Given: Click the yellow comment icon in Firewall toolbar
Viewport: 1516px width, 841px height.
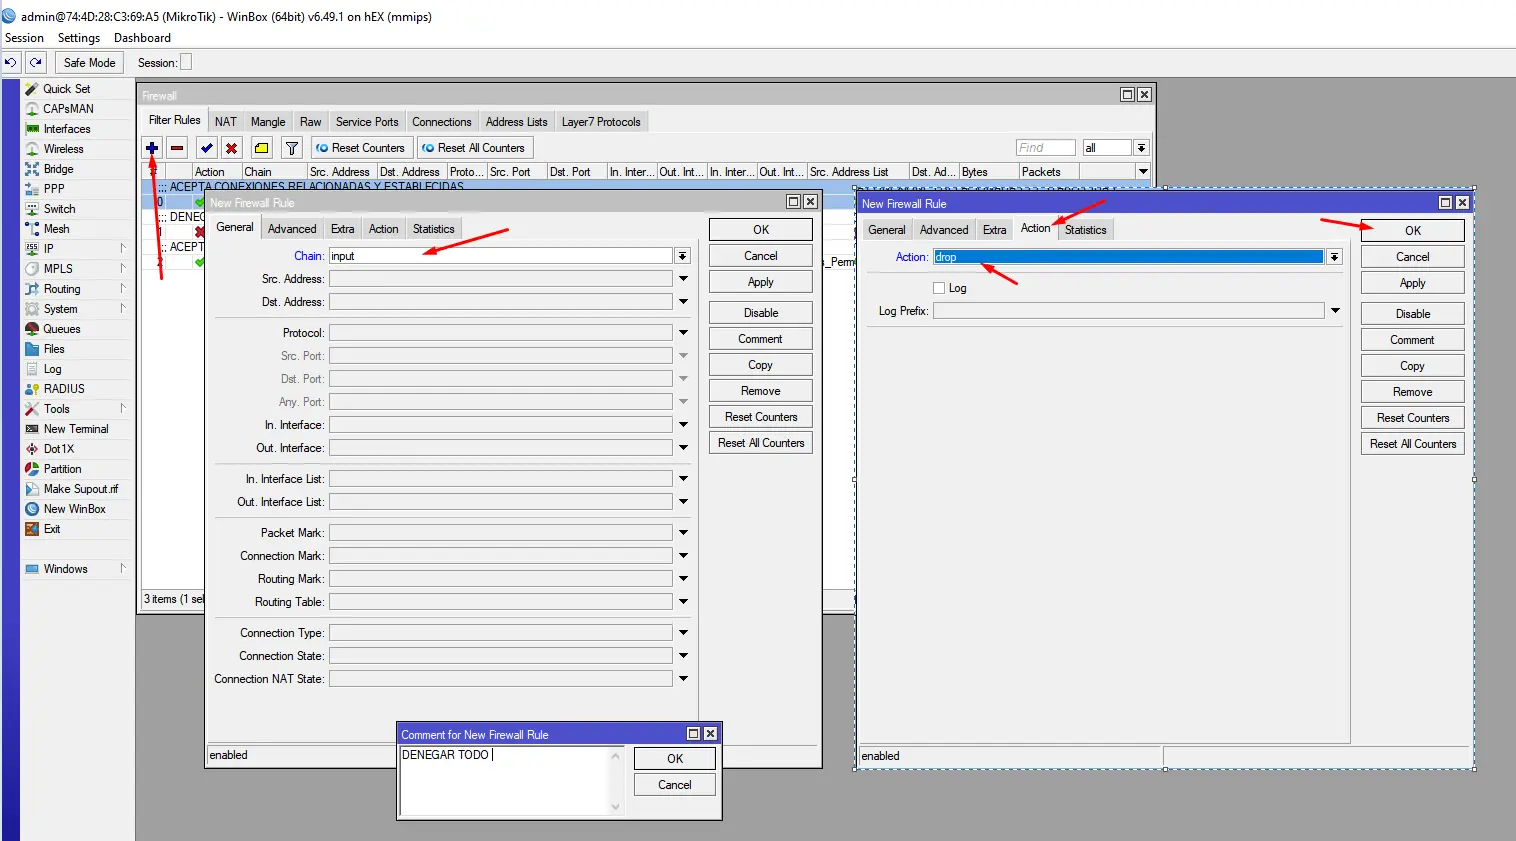Looking at the screenshot, I should [x=261, y=148].
